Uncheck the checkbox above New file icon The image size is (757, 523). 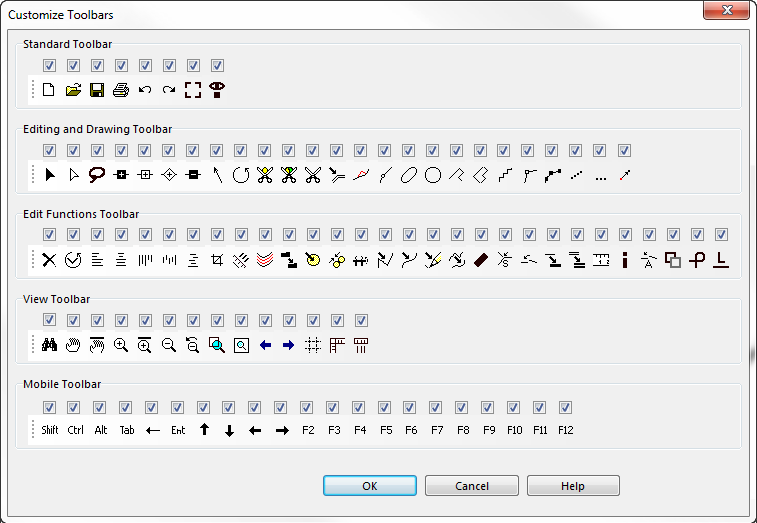pos(49,65)
